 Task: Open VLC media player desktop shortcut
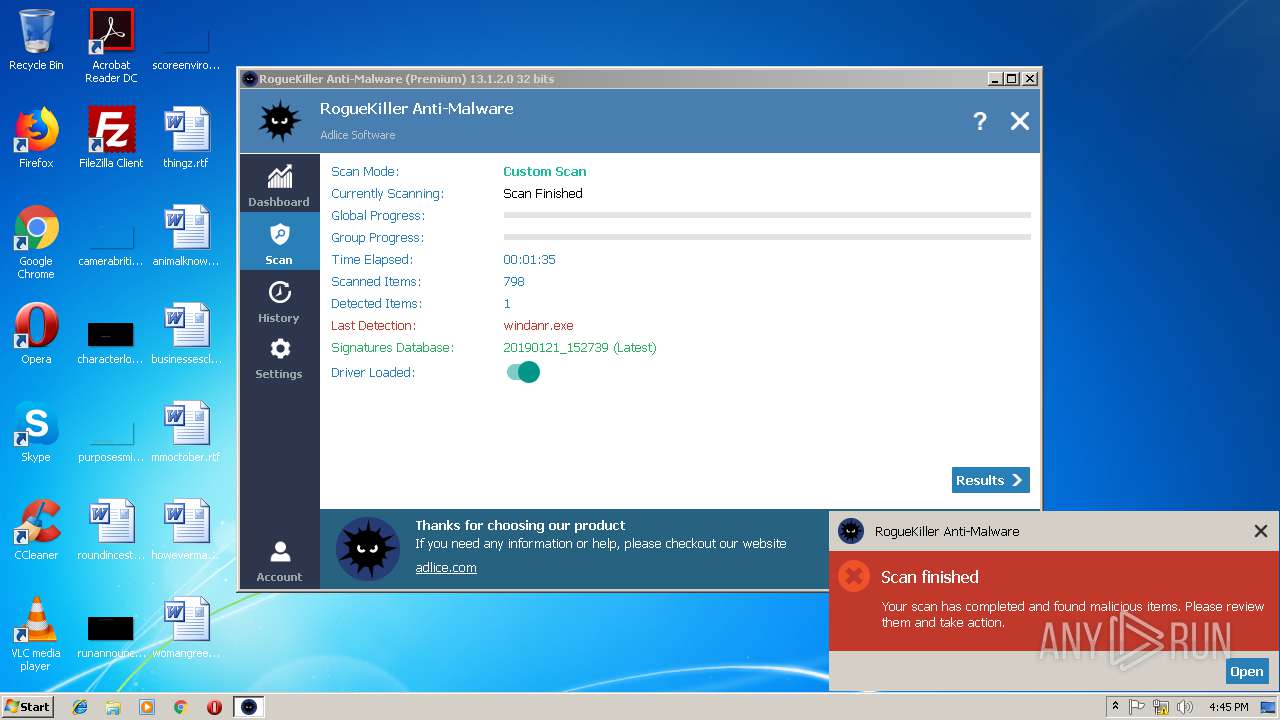pyautogui.click(x=36, y=633)
